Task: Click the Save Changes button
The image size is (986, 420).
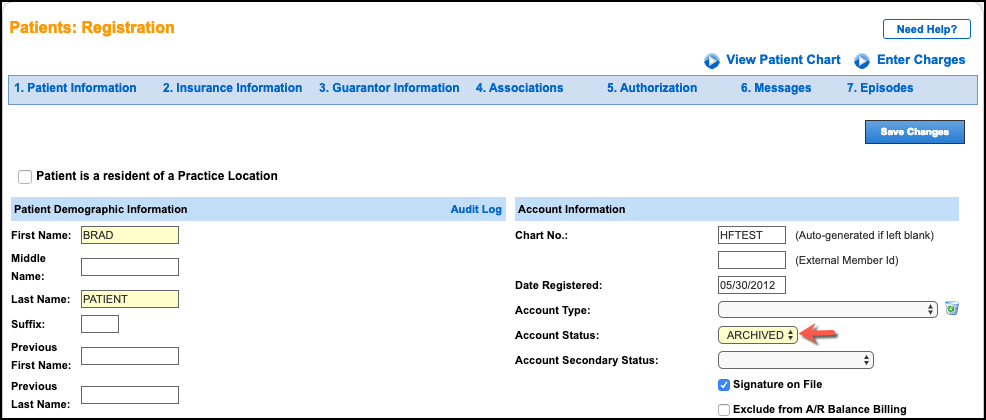Action: [x=914, y=132]
